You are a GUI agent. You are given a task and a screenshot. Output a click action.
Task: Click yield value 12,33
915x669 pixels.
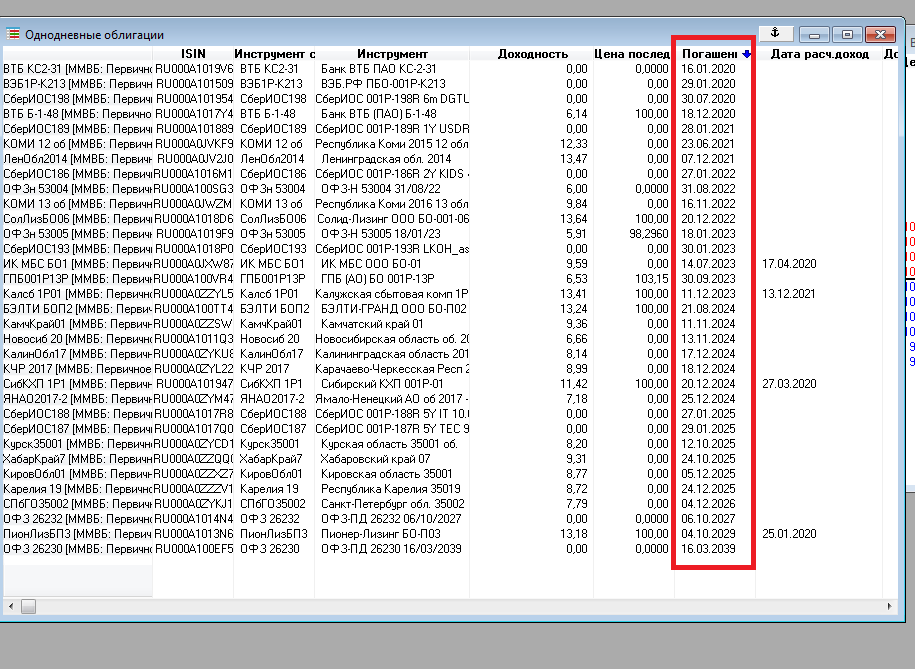point(574,144)
